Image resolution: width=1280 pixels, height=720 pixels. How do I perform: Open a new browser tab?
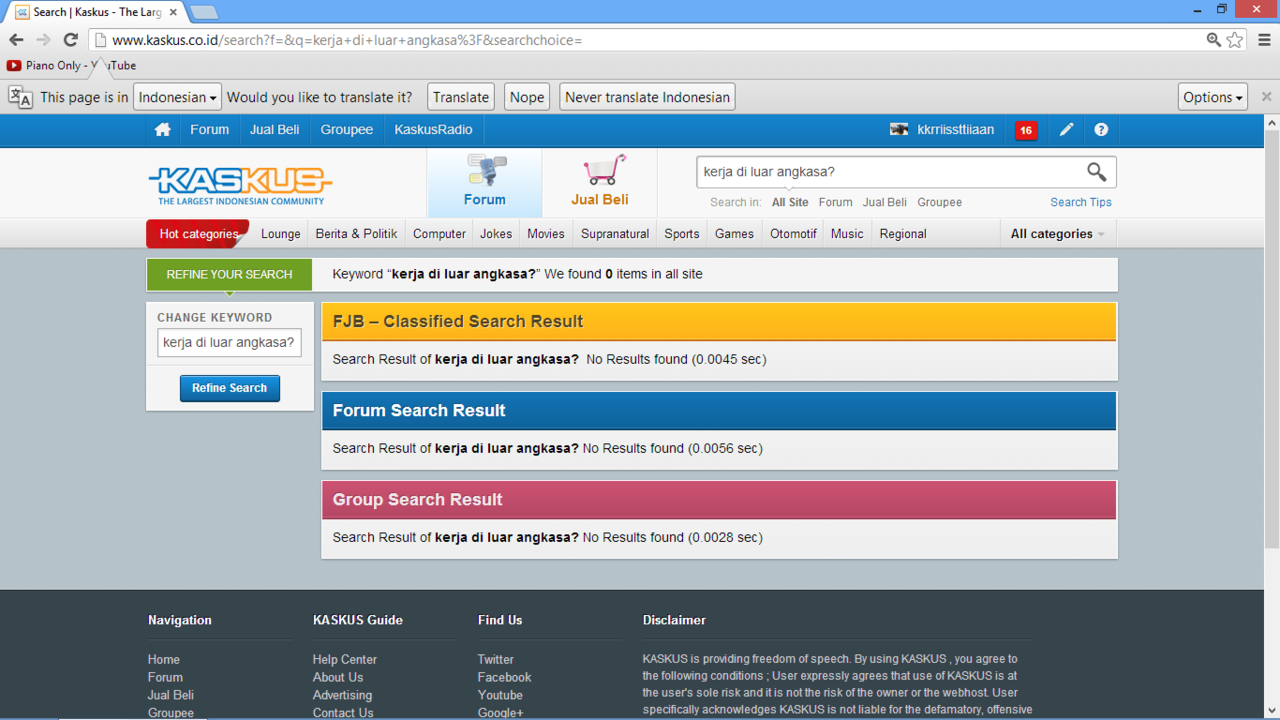pos(203,12)
